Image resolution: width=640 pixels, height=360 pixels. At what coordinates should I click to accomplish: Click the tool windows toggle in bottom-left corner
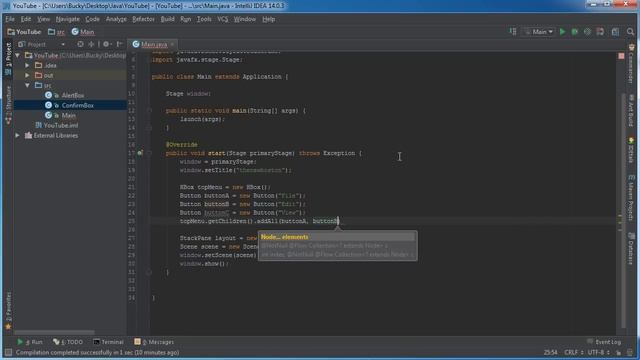pos(8,352)
